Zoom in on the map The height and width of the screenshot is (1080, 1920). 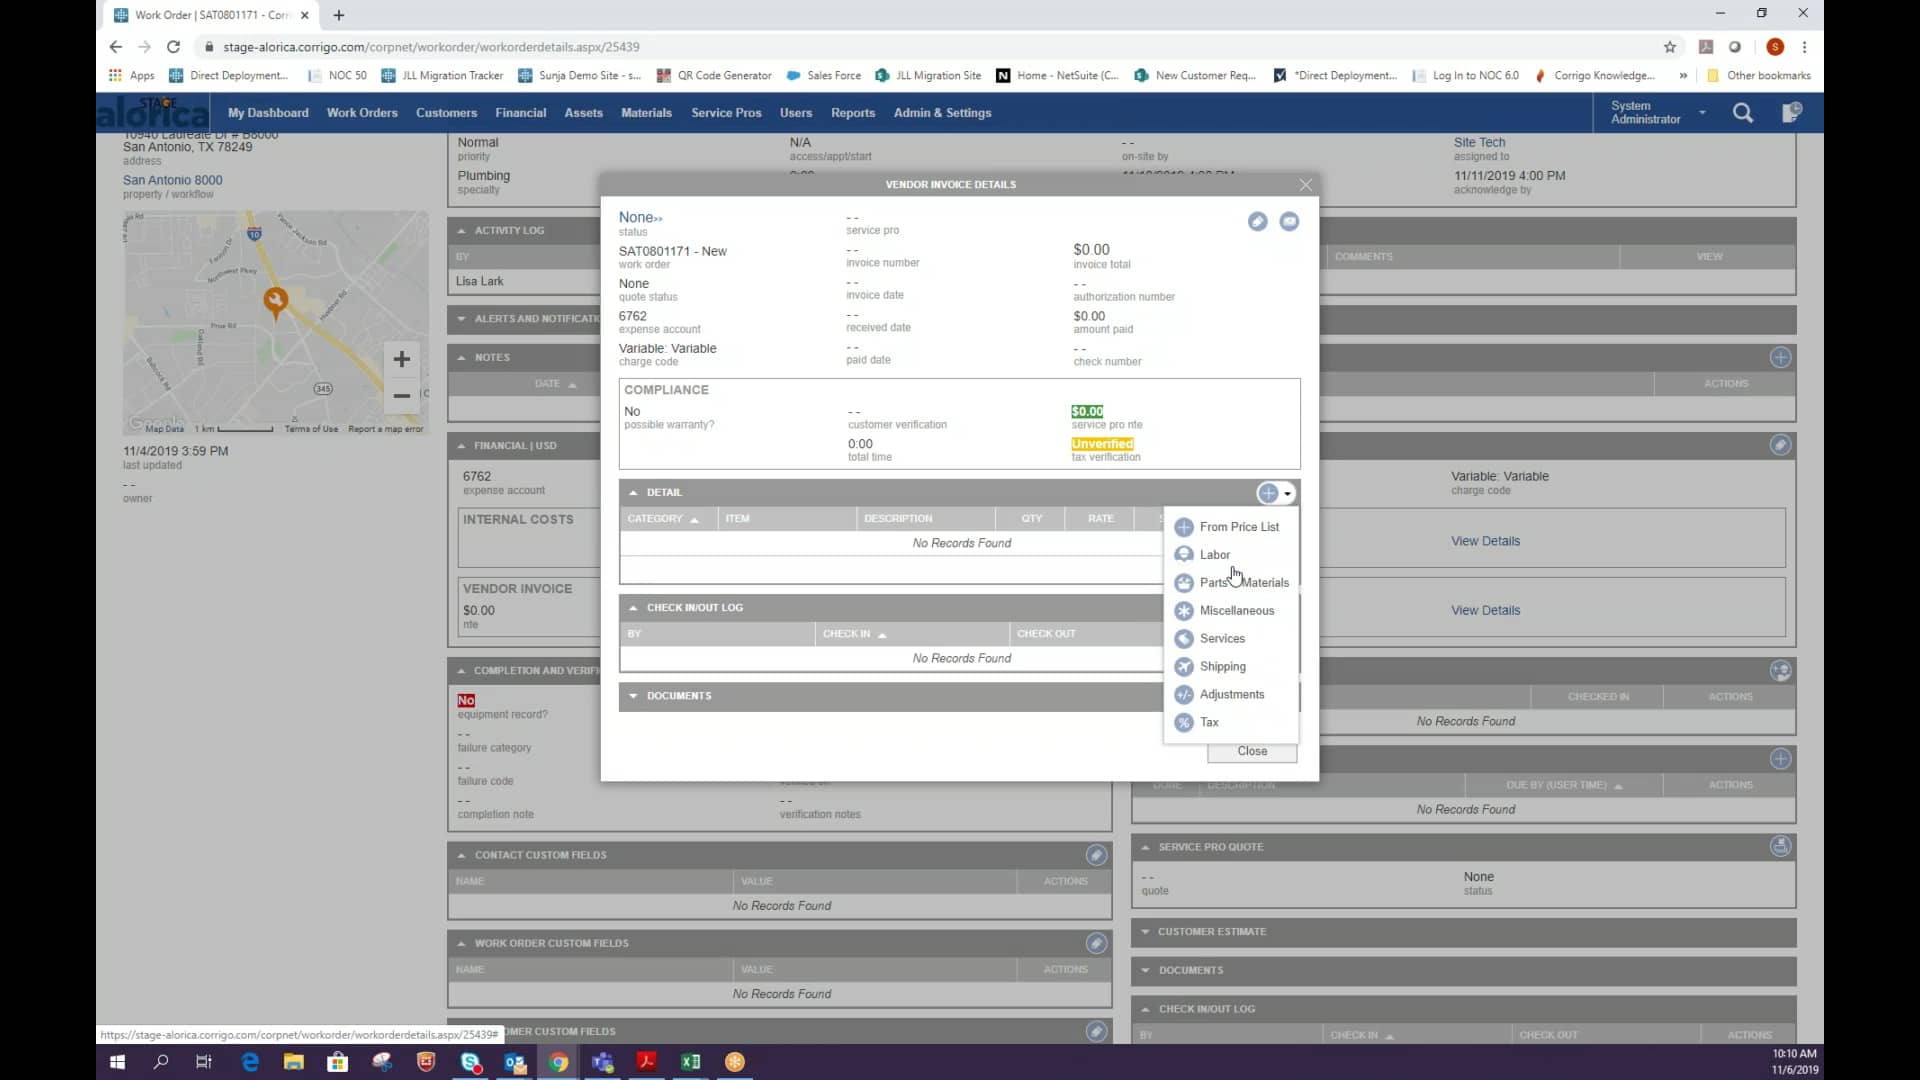click(x=401, y=360)
